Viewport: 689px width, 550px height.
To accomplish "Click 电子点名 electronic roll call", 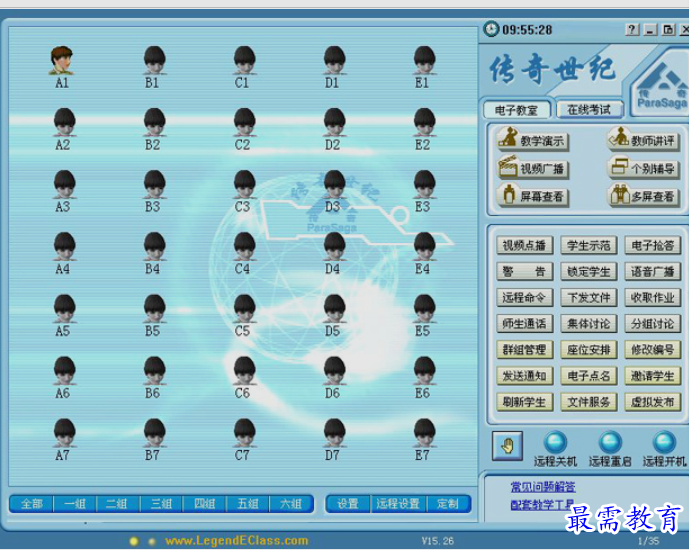I will [x=589, y=376].
